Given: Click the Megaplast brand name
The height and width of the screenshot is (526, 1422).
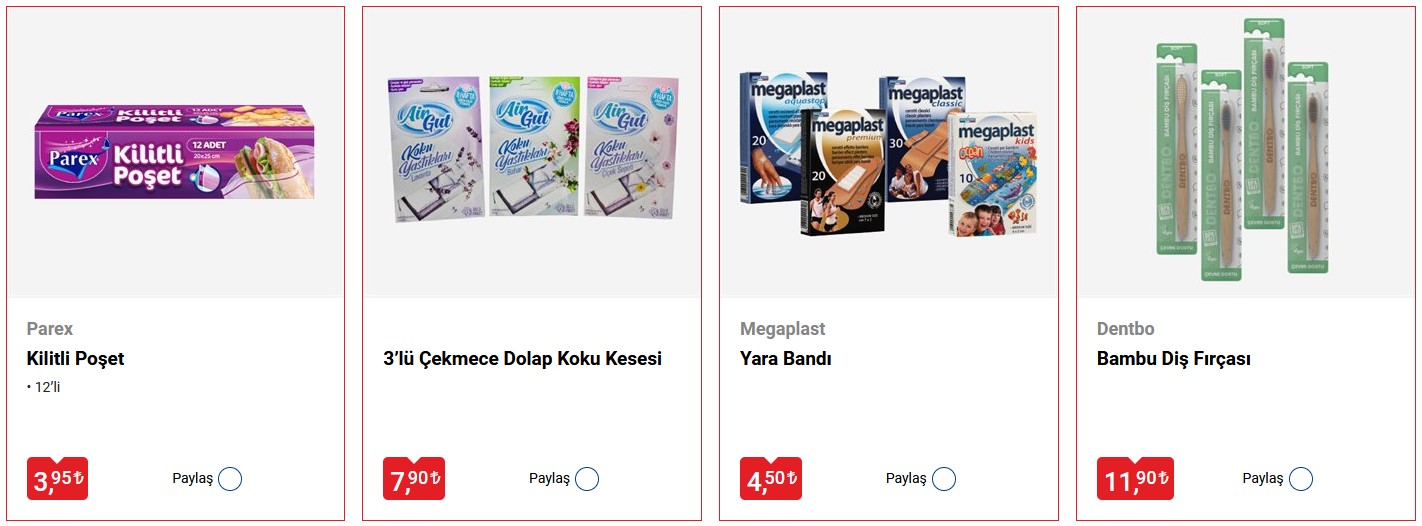Looking at the screenshot, I should (x=783, y=329).
